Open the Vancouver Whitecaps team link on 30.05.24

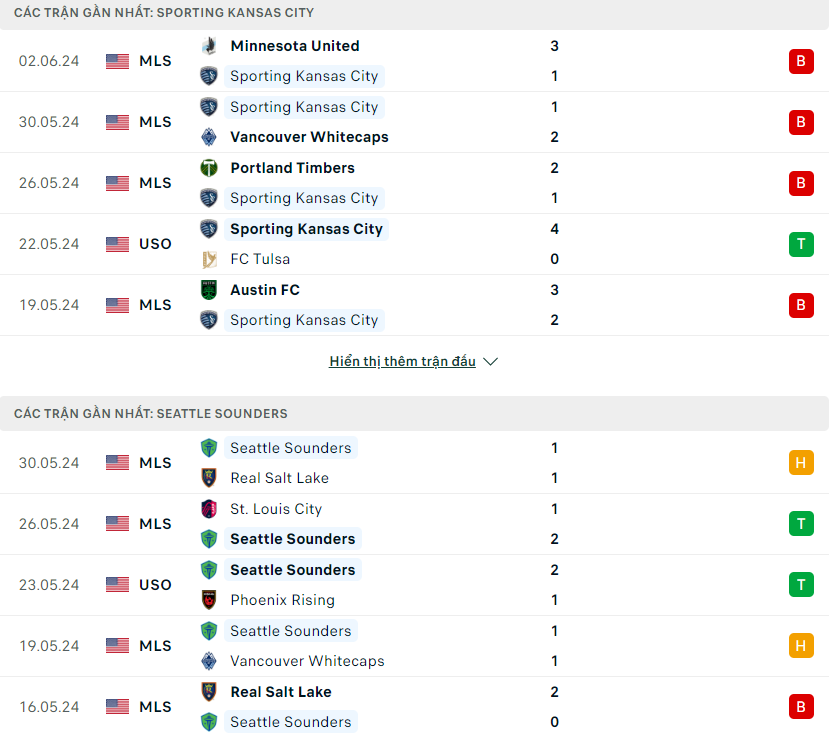click(x=309, y=137)
